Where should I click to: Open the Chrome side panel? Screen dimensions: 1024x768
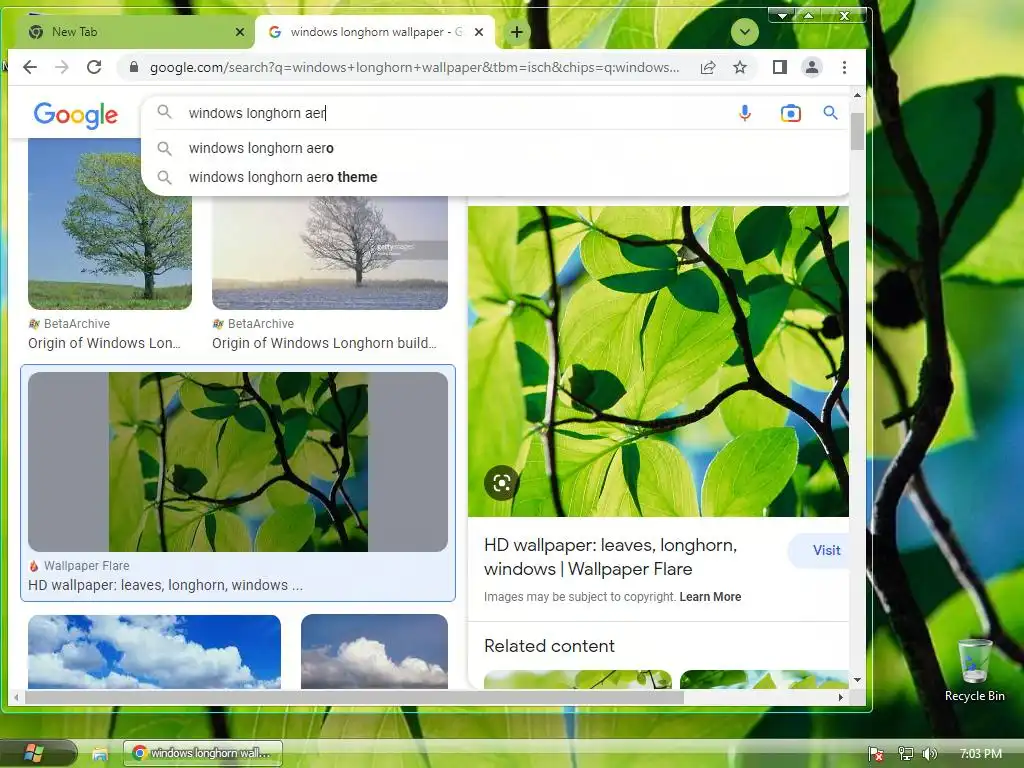coord(779,67)
